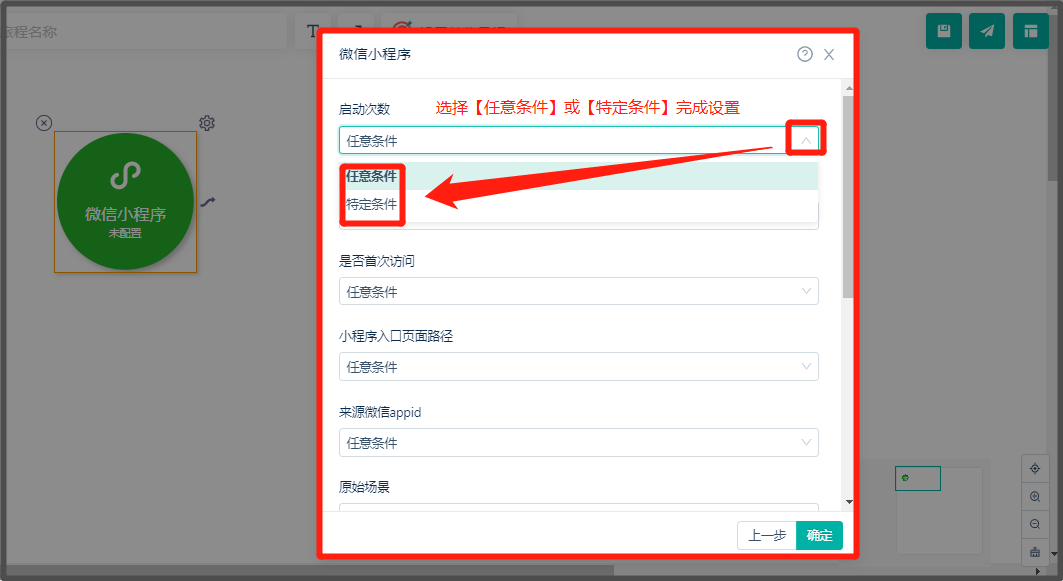Viewport: 1063px width, 581px height.
Task: Open the help icon in dialog header
Action: 805,54
